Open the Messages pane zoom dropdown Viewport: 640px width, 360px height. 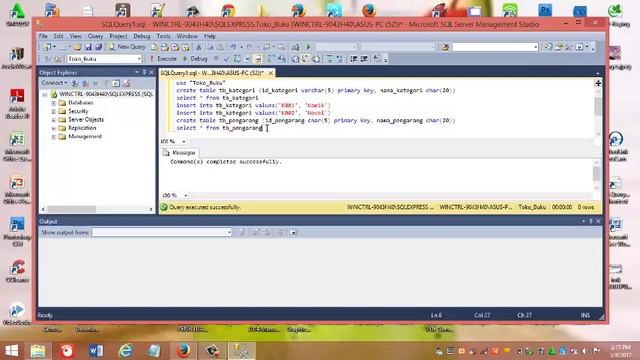tap(185, 196)
